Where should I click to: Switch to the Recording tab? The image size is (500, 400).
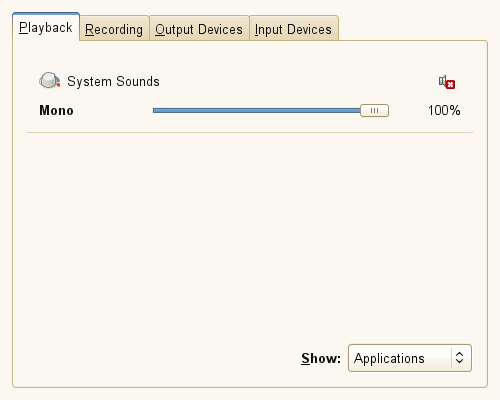114,29
